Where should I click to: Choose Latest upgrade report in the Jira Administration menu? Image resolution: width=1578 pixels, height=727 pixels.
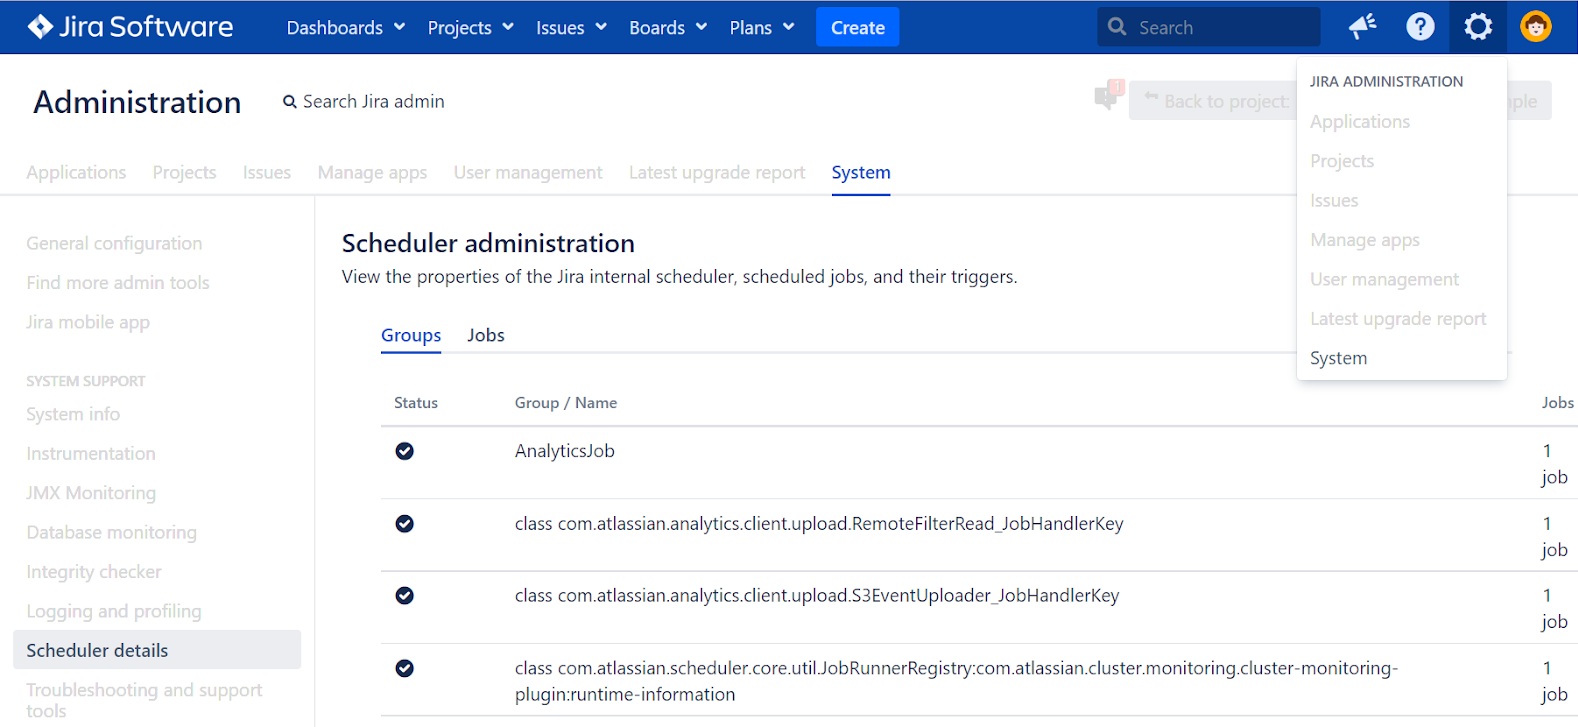(1398, 319)
